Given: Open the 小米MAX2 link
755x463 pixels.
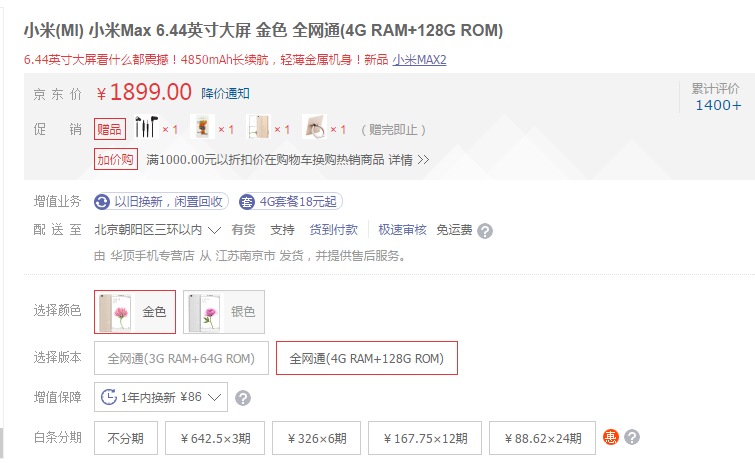Looking at the screenshot, I should pos(419,60).
